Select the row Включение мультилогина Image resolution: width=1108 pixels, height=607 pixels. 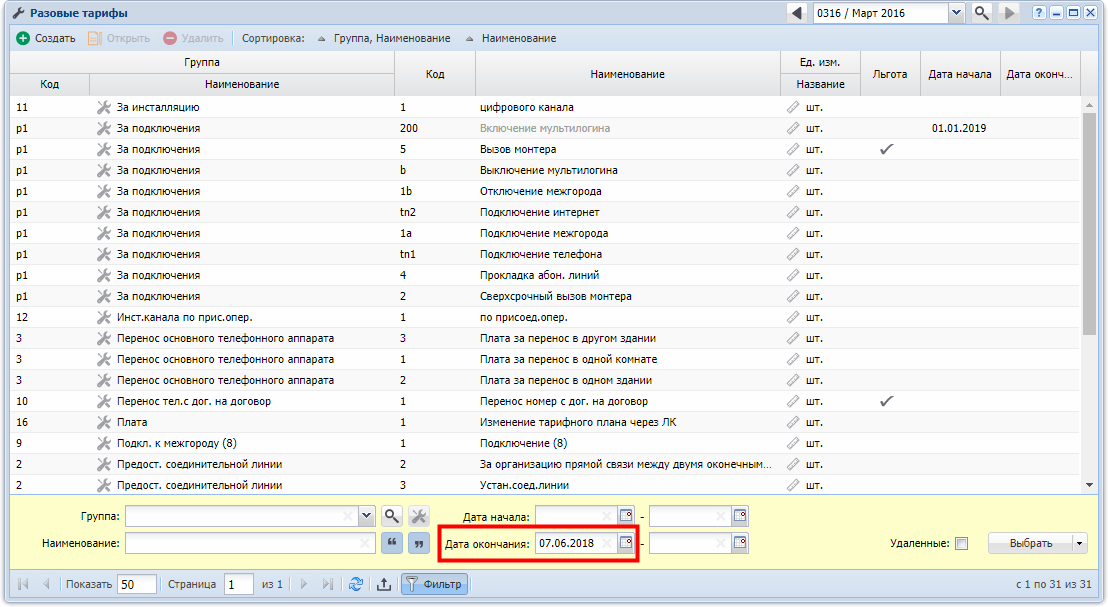[x=545, y=129]
